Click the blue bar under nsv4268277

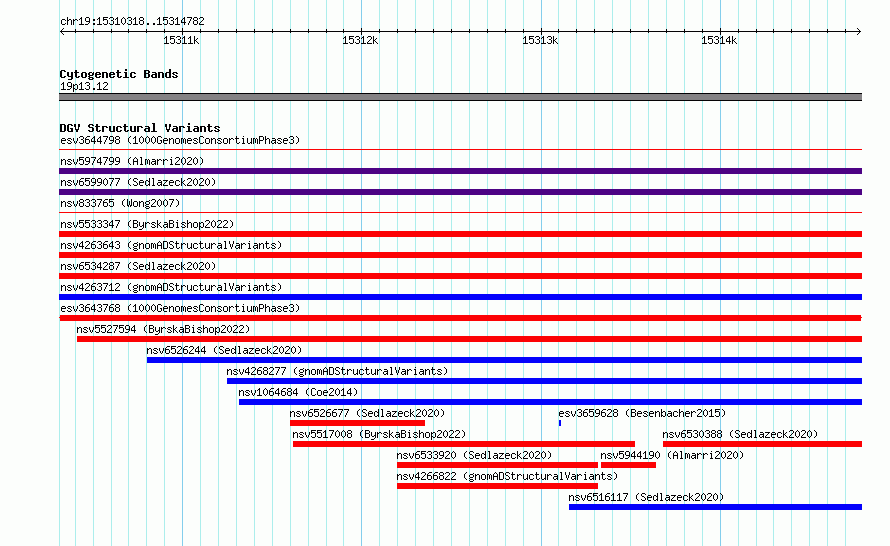point(544,381)
